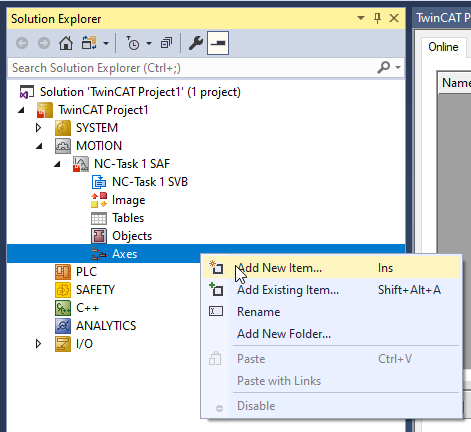Click the Image node icon
Viewport: 471px width, 432px height.
coord(99,200)
